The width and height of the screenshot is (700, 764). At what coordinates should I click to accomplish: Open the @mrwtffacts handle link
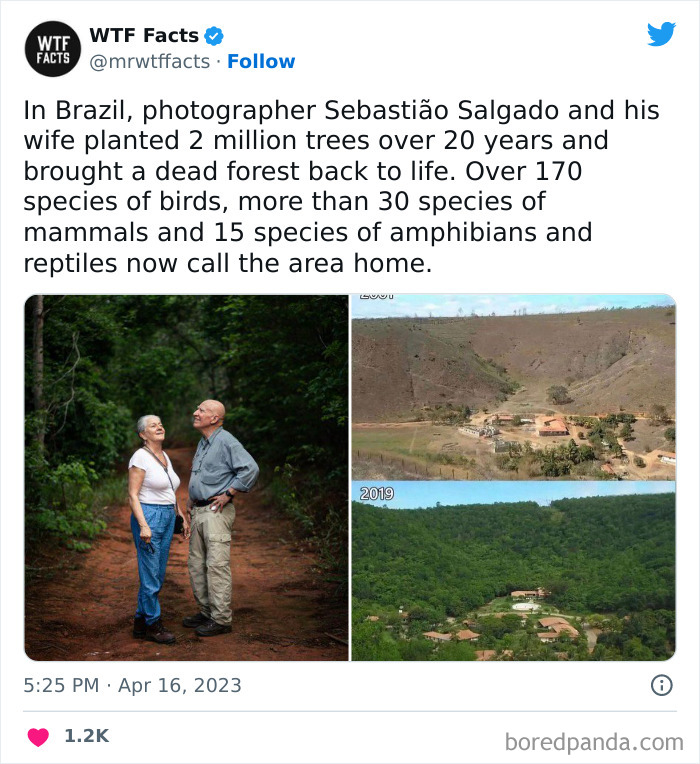point(150,62)
